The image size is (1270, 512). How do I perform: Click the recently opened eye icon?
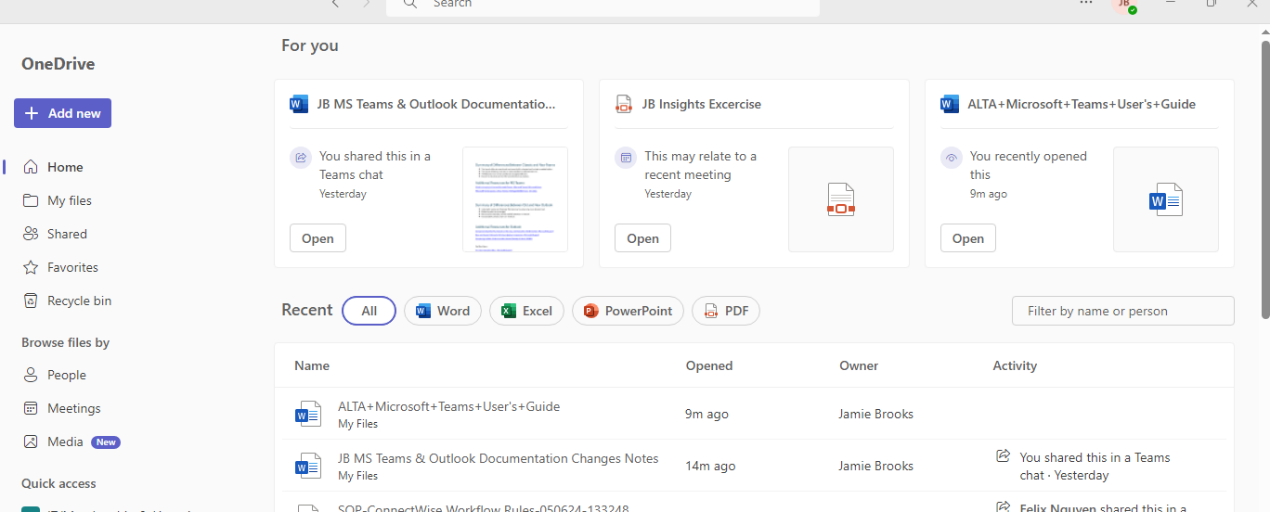951,157
